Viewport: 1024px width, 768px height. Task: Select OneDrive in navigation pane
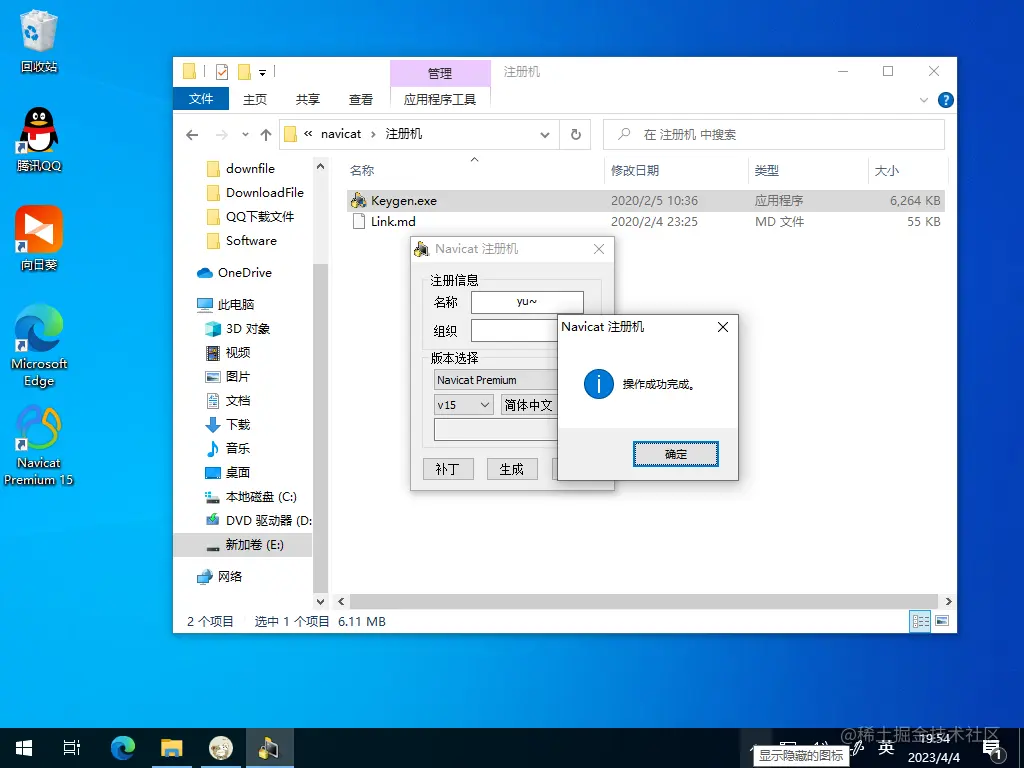click(x=244, y=272)
